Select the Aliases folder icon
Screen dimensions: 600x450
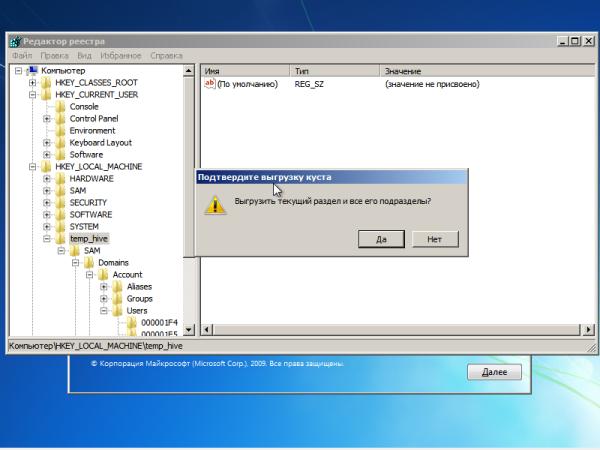[118, 286]
